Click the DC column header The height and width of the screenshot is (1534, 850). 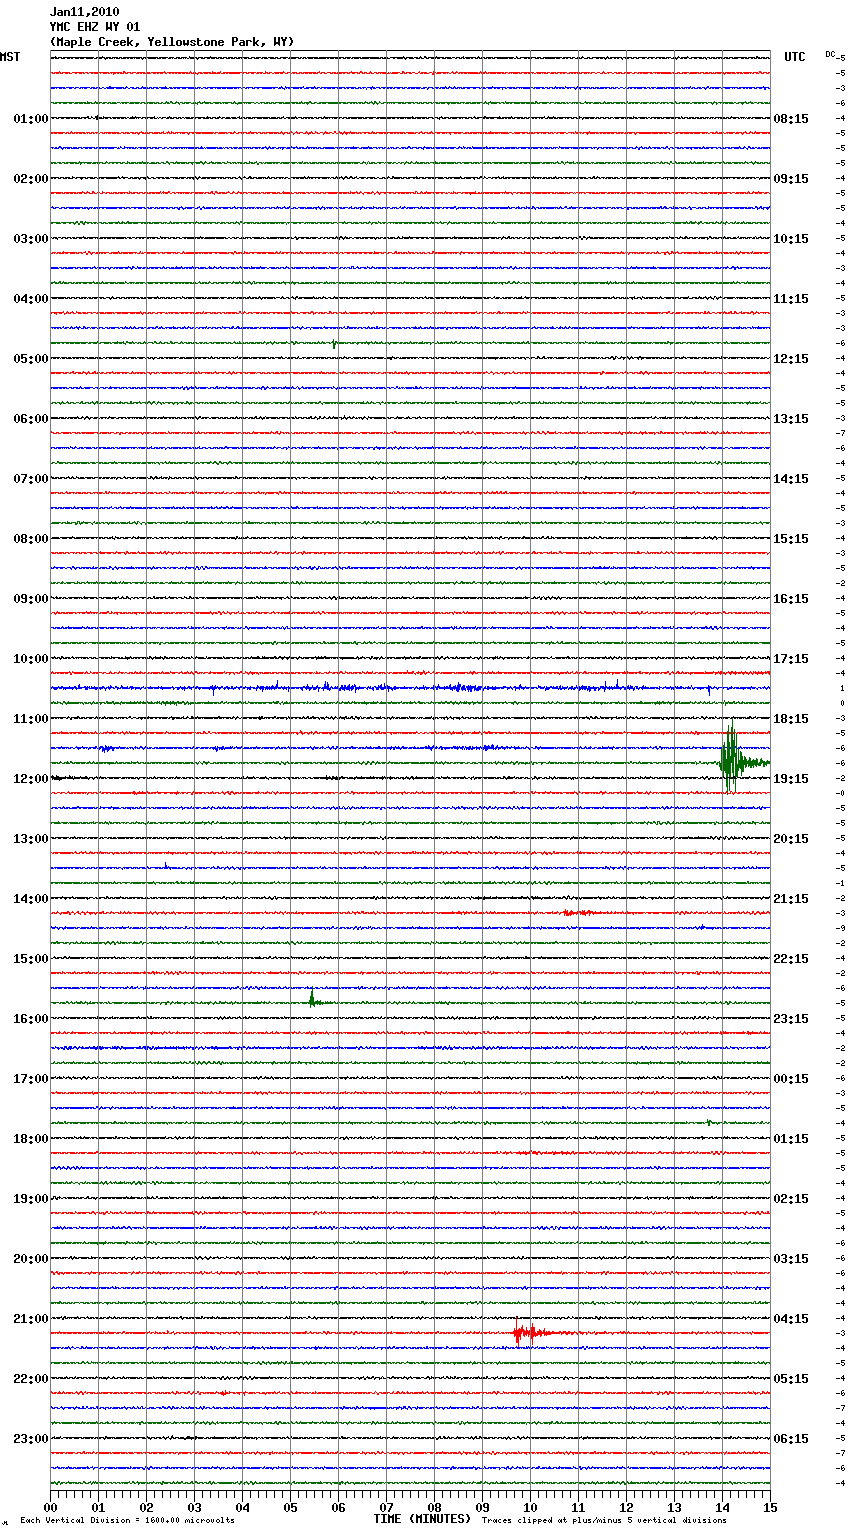point(830,54)
